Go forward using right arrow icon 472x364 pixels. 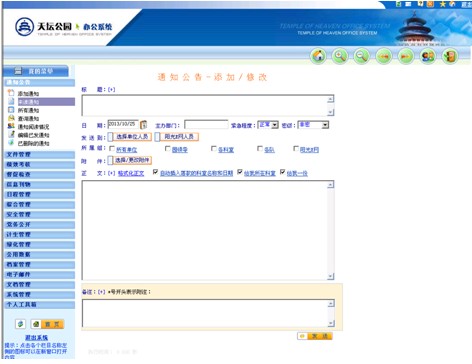tap(406, 56)
